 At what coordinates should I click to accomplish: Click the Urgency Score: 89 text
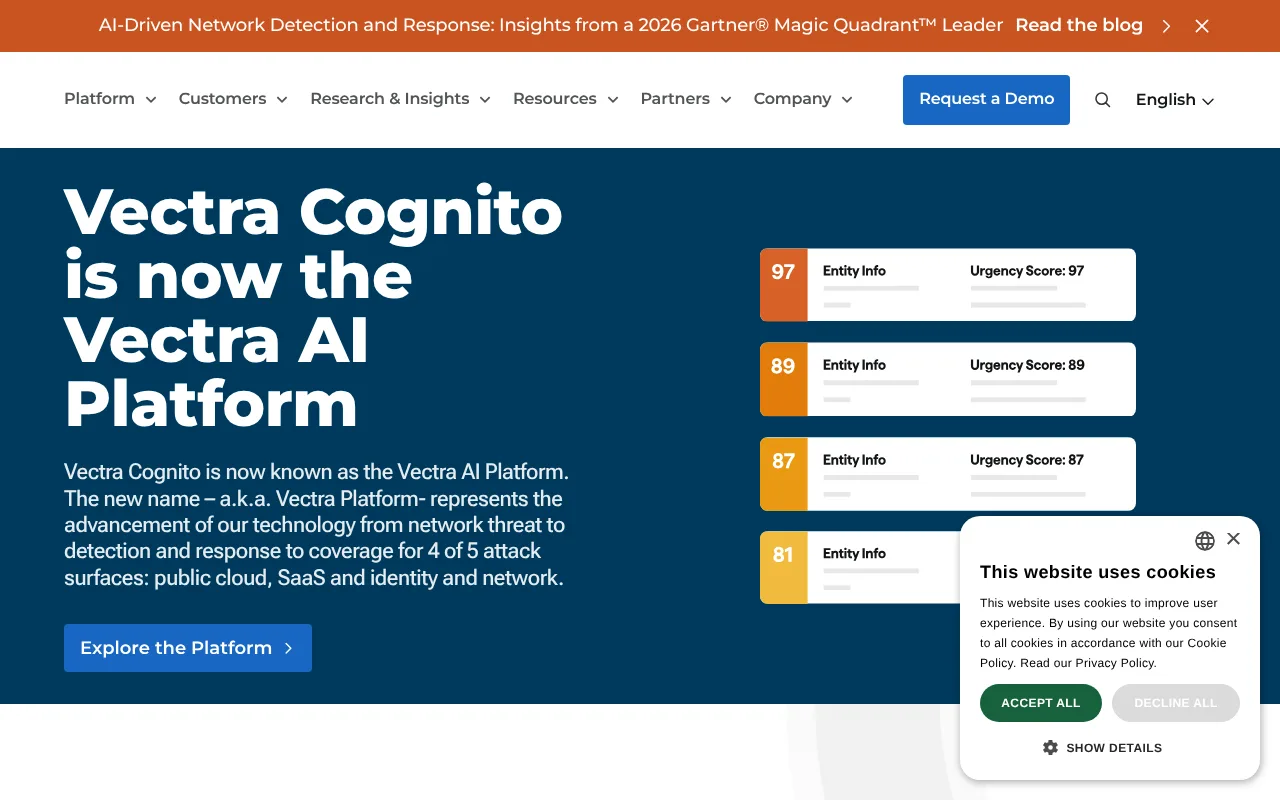(x=1027, y=365)
